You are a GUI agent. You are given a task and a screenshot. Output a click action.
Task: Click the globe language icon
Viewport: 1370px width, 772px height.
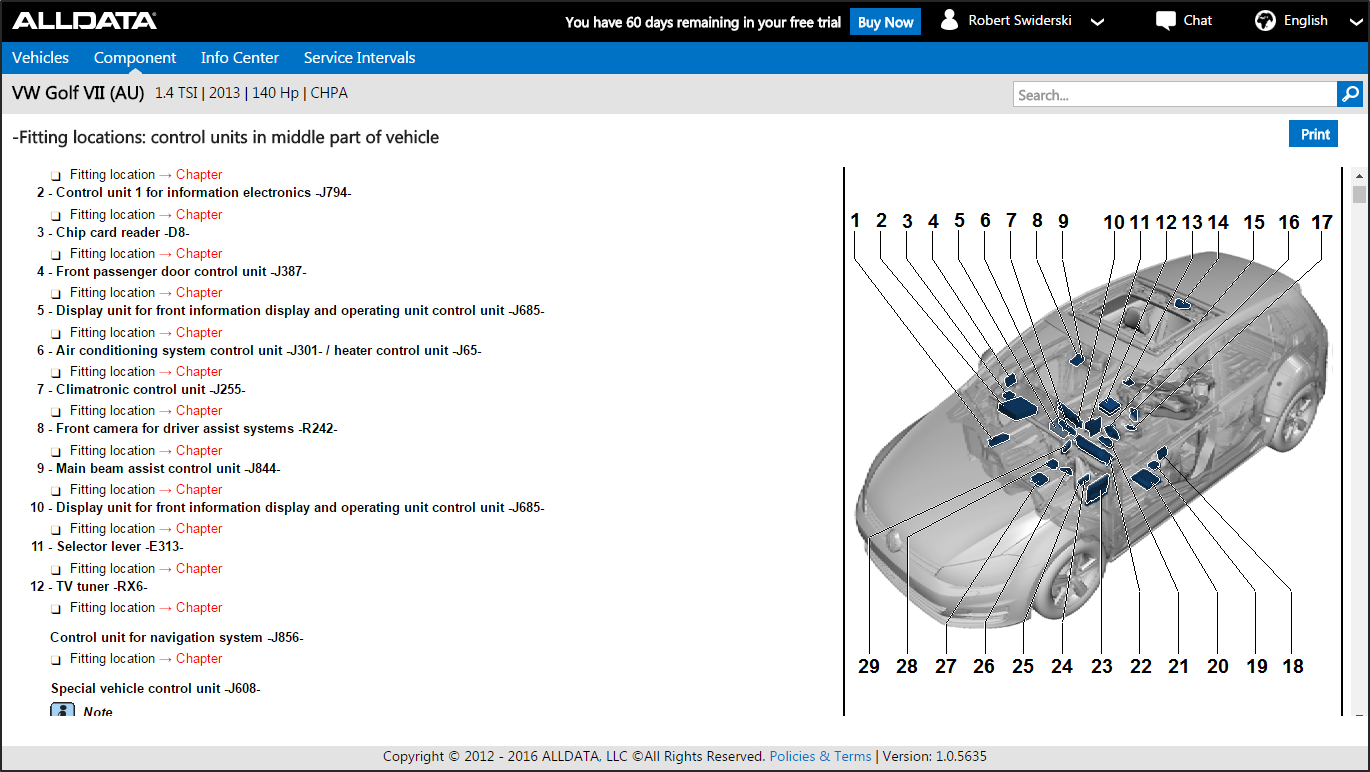coord(1266,21)
